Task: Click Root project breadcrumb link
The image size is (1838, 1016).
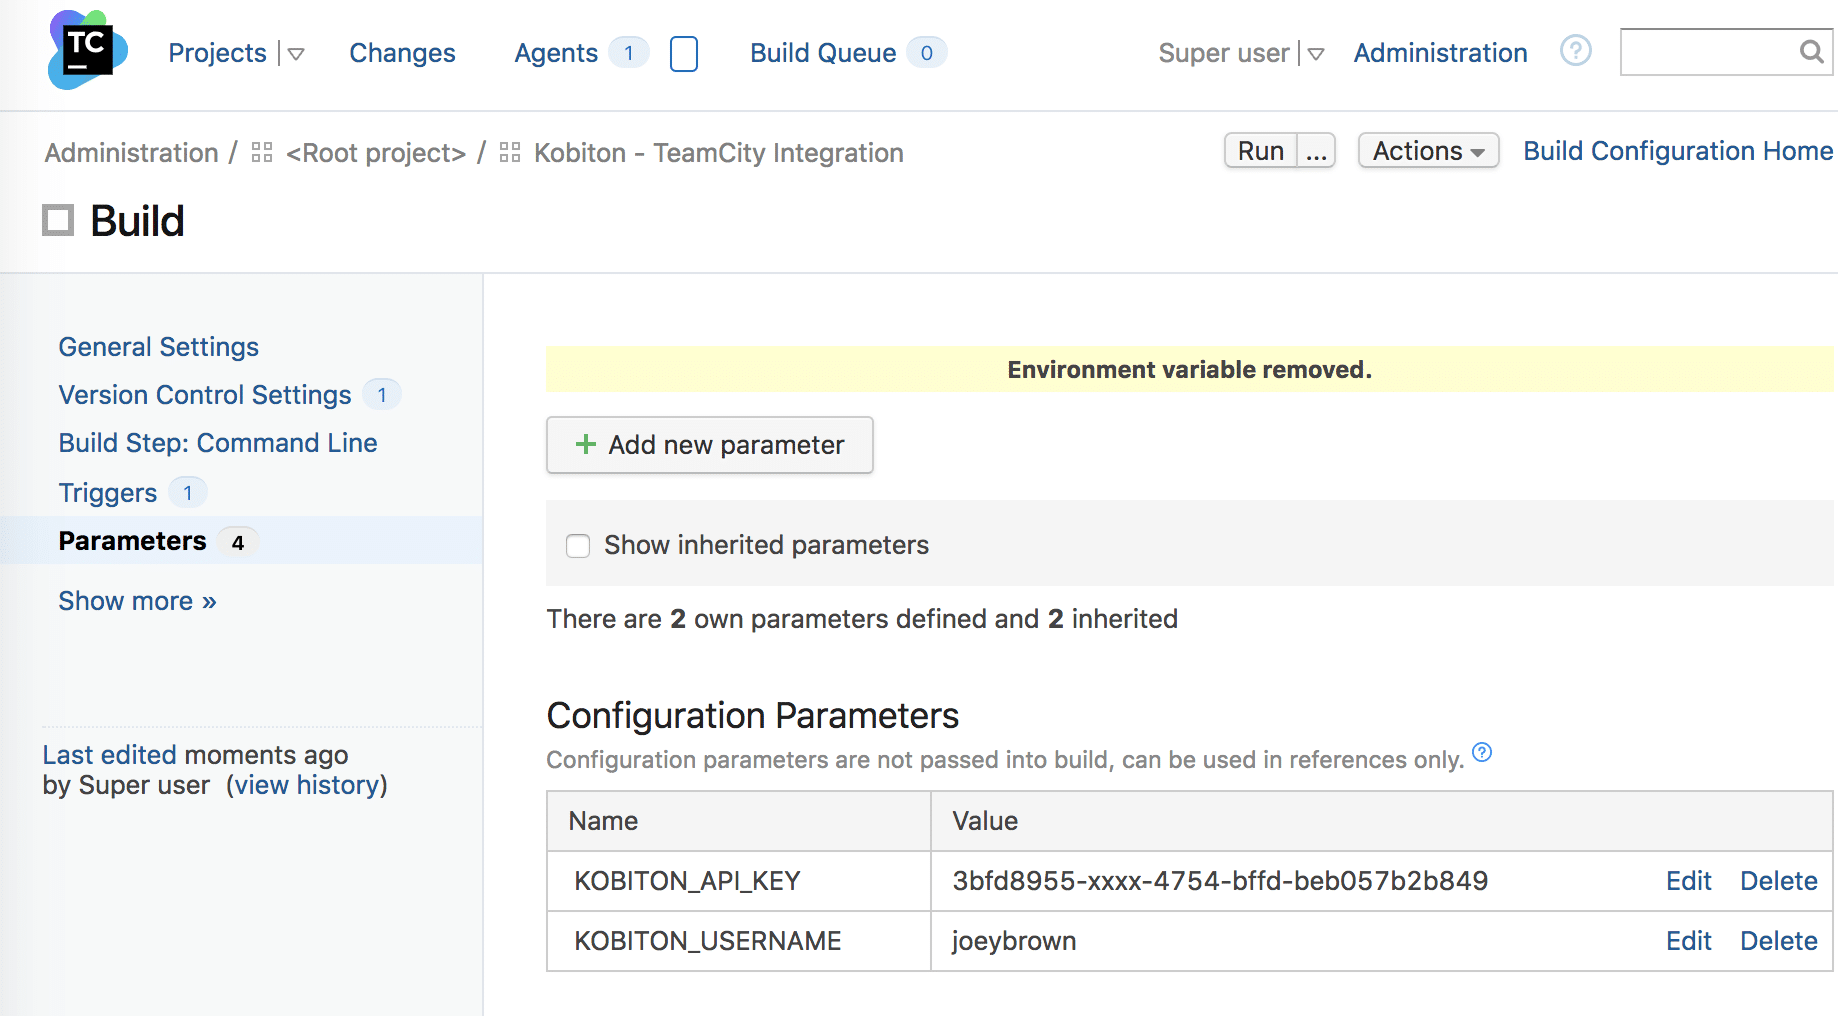Action: [376, 153]
